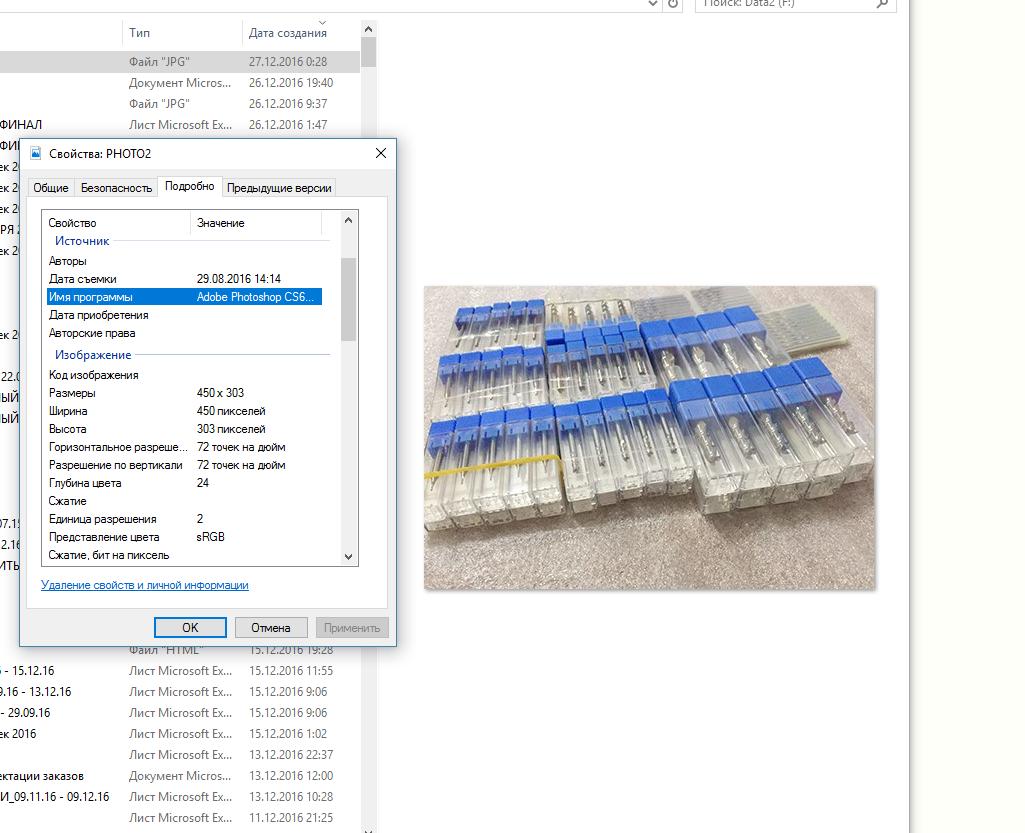Click the Авторы property row
The width and height of the screenshot is (1025, 833).
(184, 261)
